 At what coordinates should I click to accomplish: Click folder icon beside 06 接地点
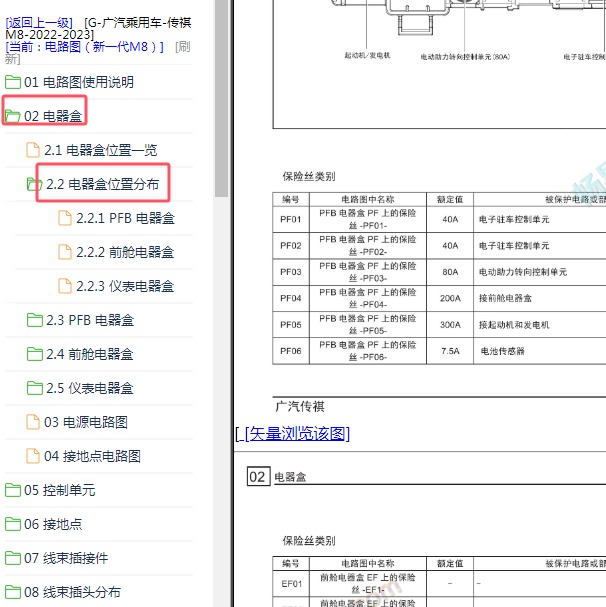[x=13, y=524]
